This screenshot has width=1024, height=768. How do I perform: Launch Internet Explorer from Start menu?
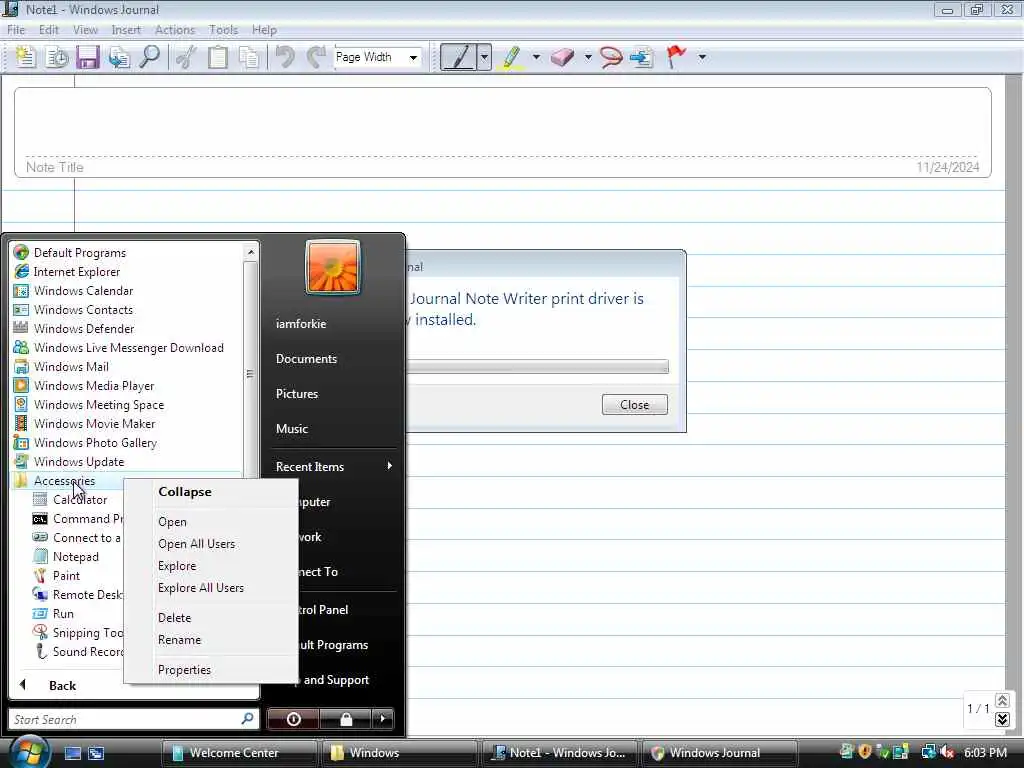tap(77, 272)
